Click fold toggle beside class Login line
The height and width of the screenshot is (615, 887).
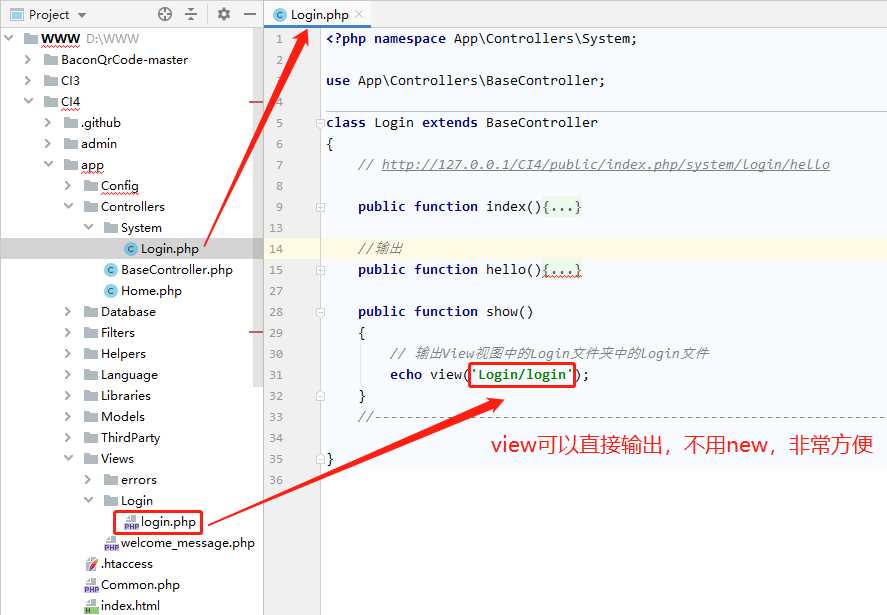[320, 122]
